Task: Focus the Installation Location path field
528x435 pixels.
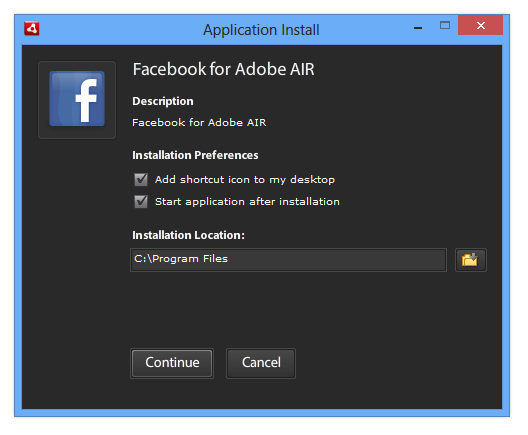Action: [x=289, y=260]
